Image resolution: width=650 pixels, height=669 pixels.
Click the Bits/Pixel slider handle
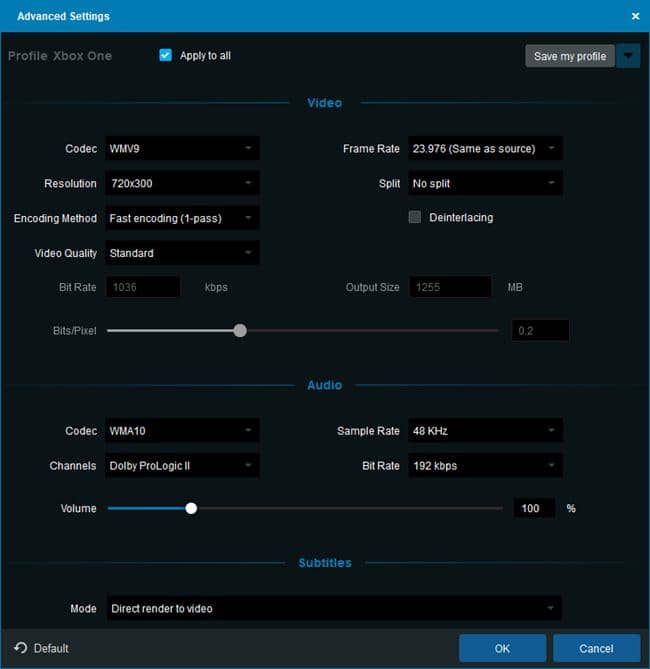click(x=240, y=330)
